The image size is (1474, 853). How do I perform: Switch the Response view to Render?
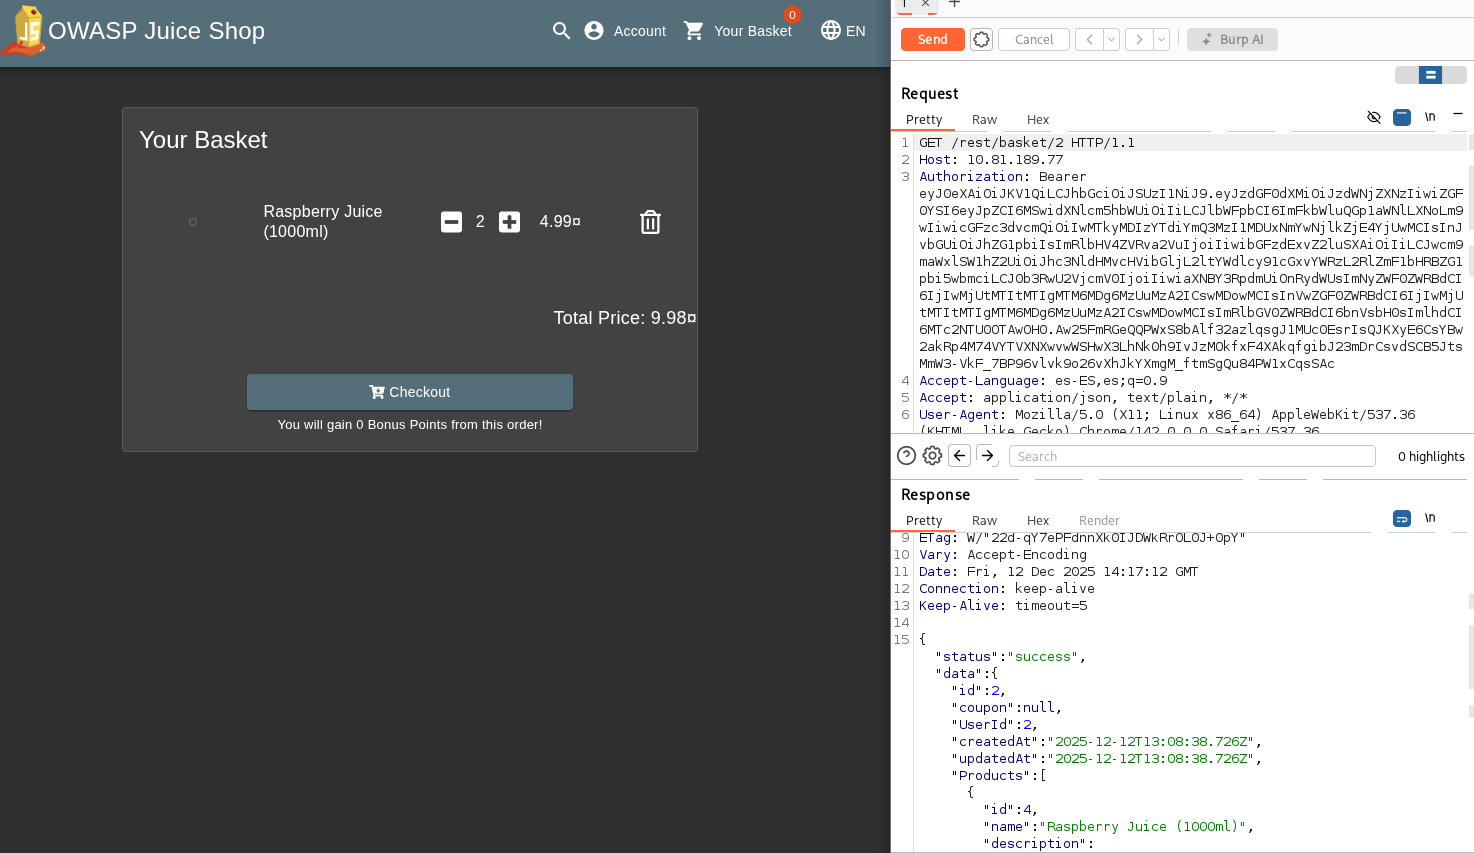[x=1099, y=521]
